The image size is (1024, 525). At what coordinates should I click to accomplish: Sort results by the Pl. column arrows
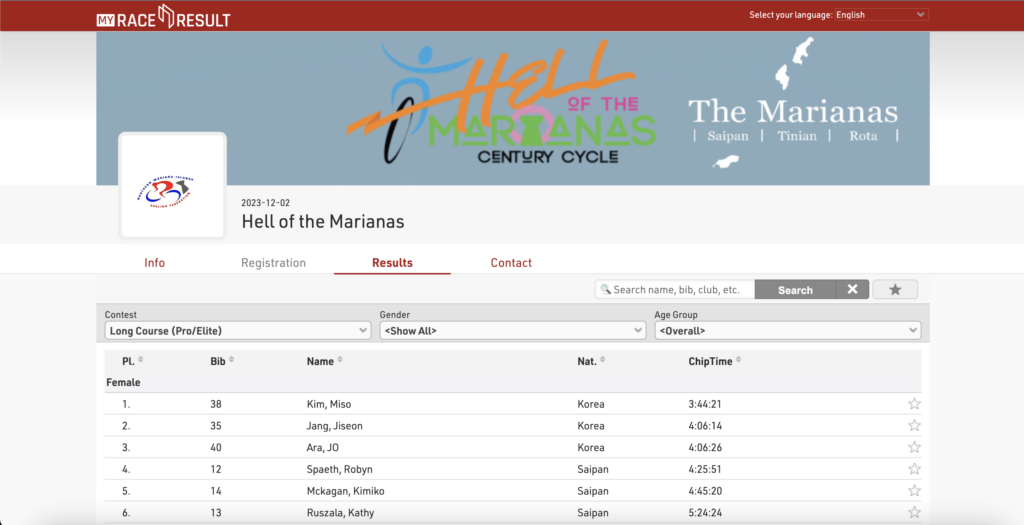(140, 361)
